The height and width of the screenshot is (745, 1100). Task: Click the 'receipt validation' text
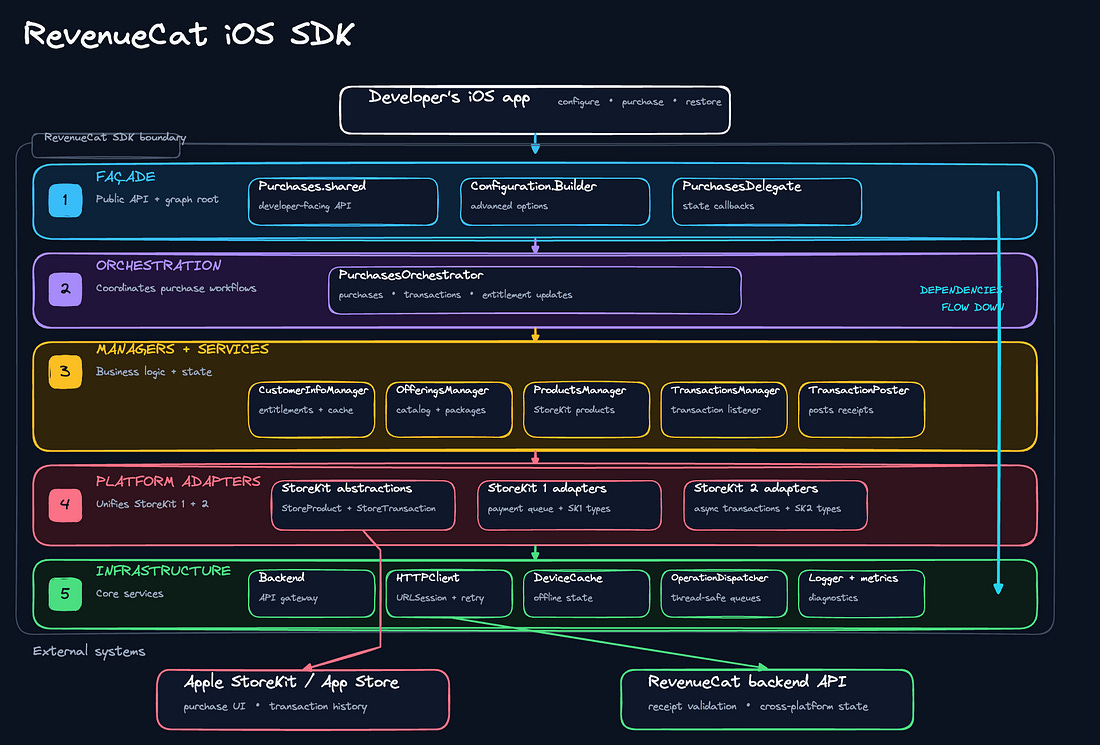(692, 706)
